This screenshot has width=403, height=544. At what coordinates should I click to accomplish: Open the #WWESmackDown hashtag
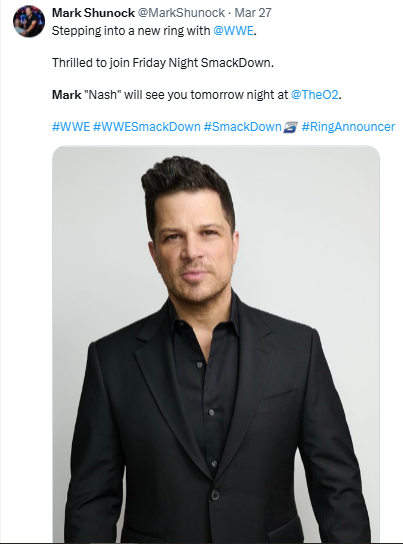coord(147,127)
